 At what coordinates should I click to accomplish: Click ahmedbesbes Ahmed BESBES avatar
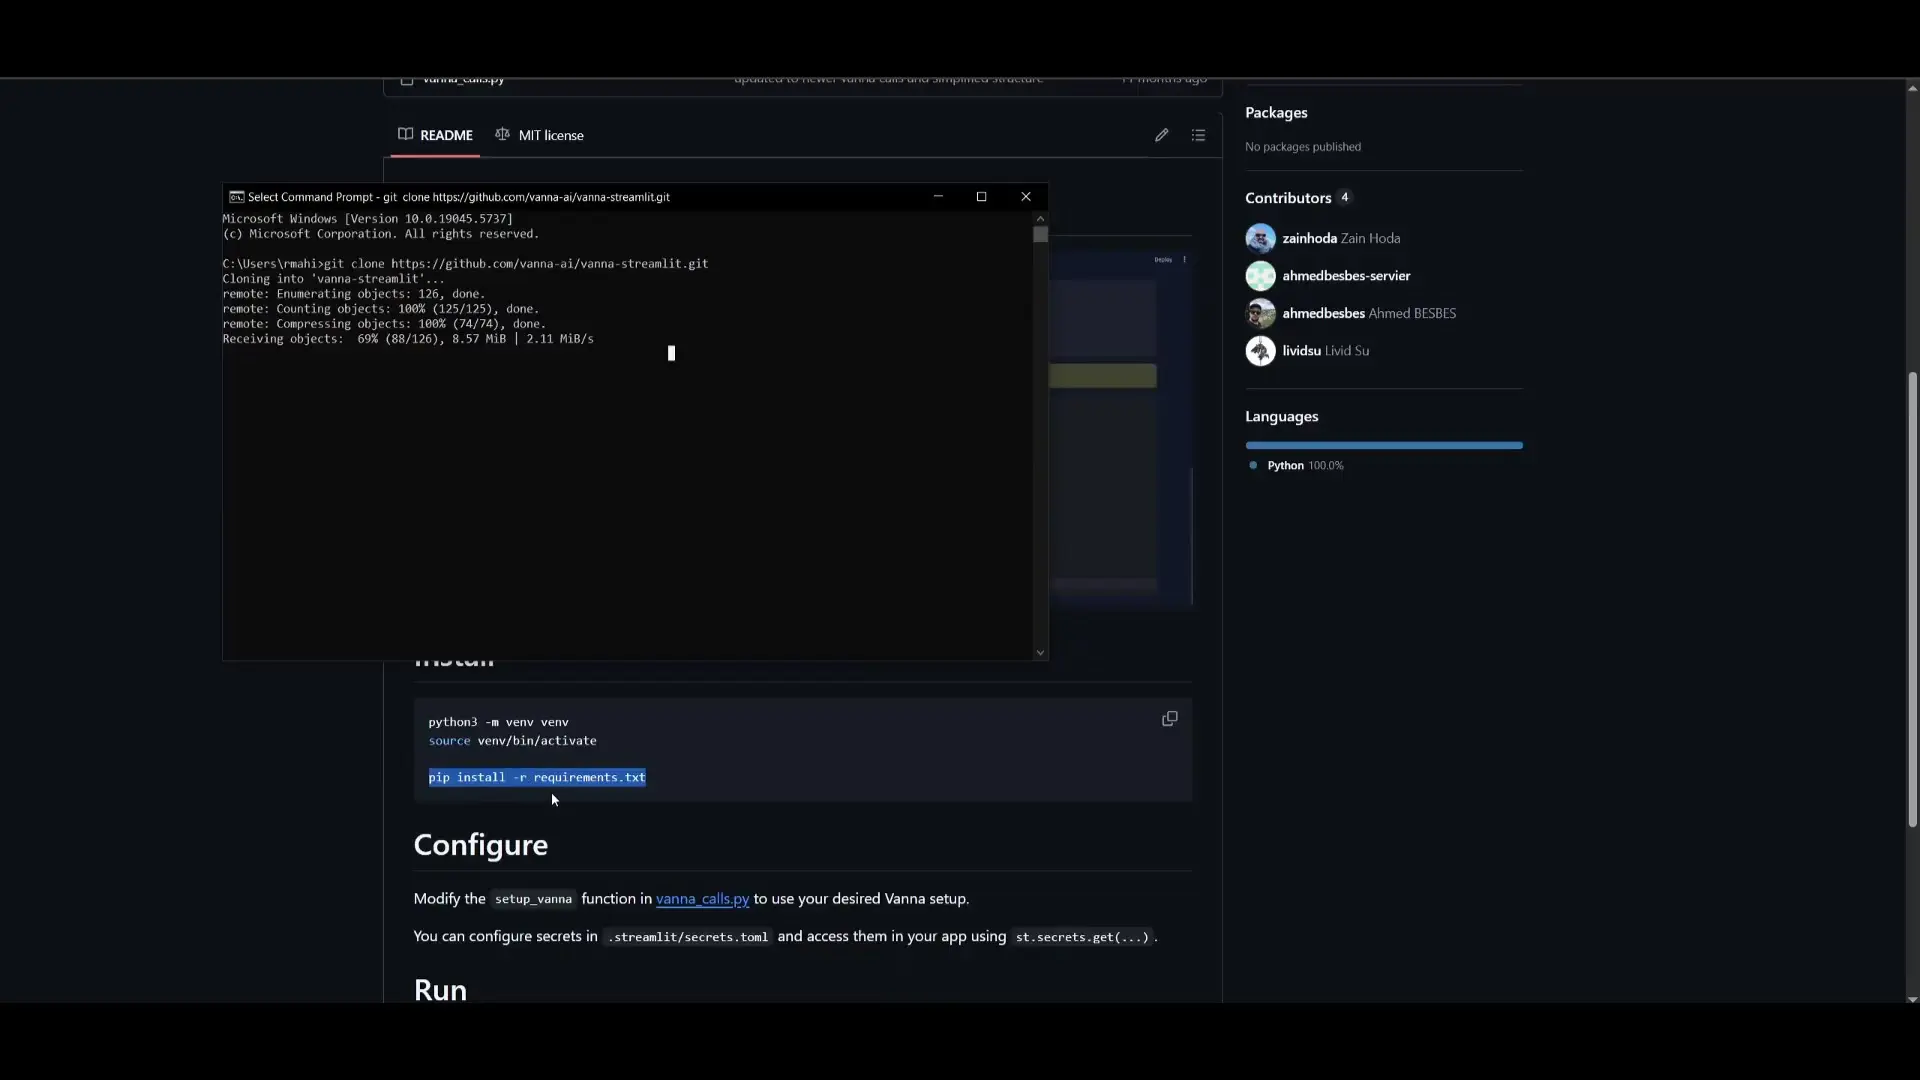[x=1260, y=313]
